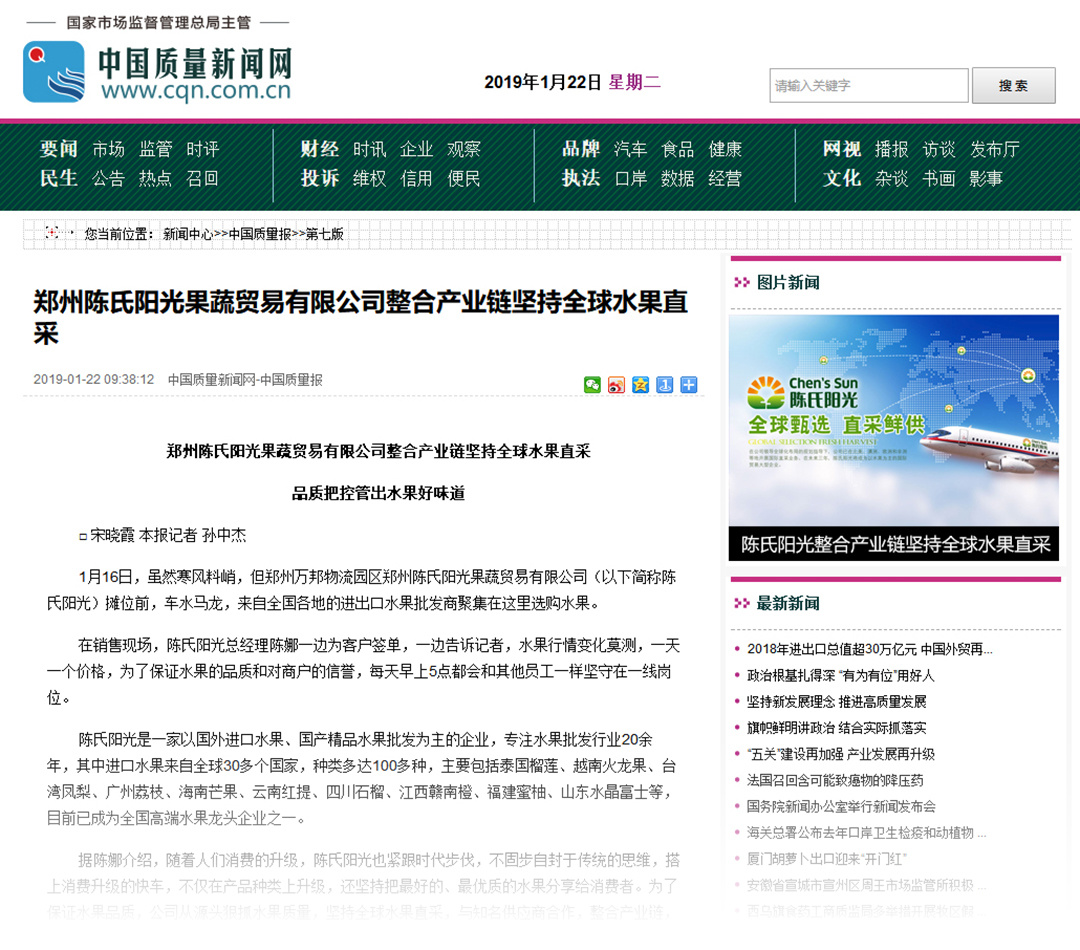Viewport: 1080px width, 950px height.
Task: Open news 海关总署公布去年口岸卫生检疫
Action: coord(866,832)
